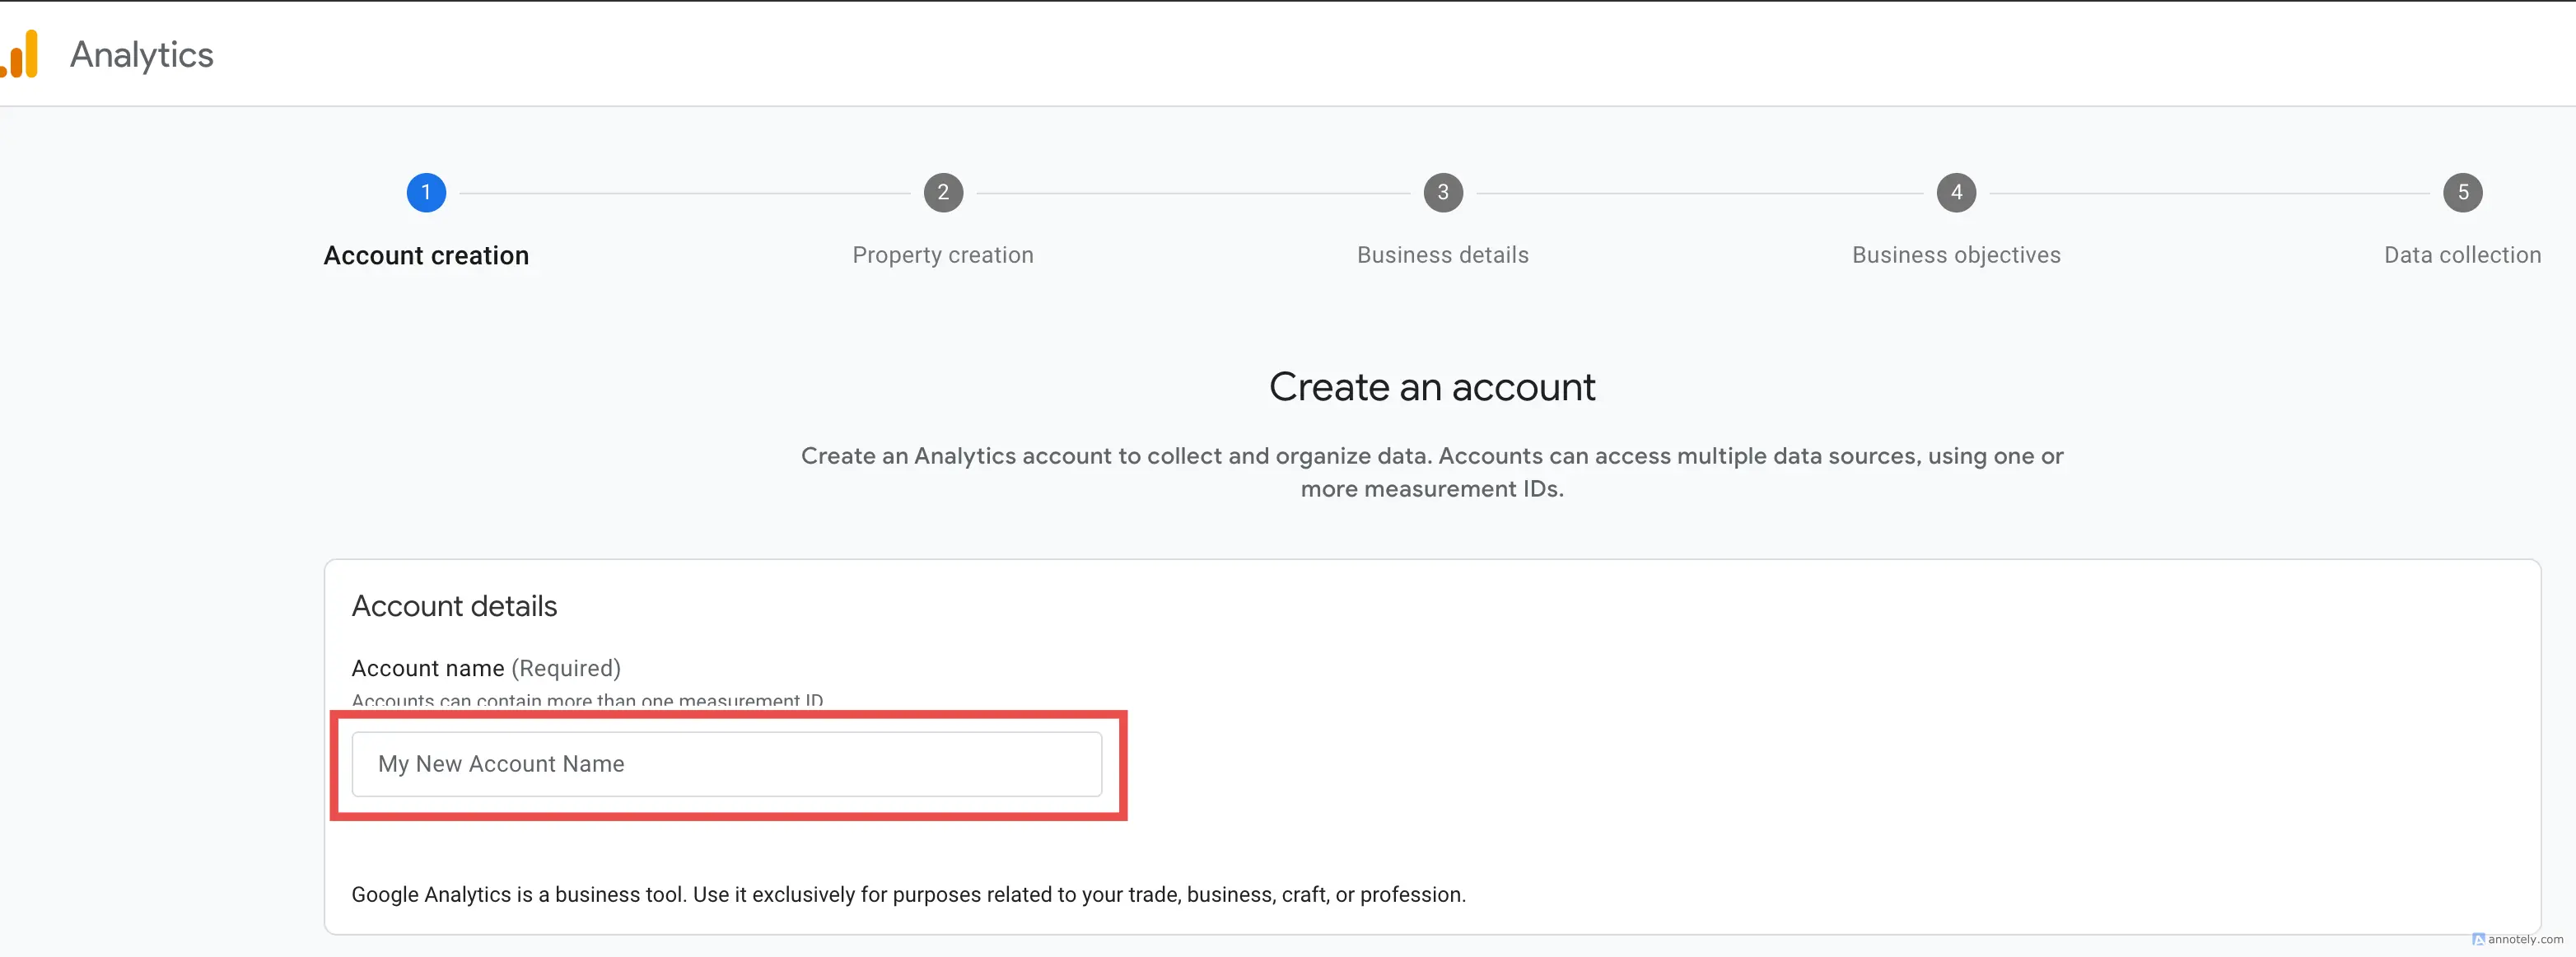This screenshot has width=2576, height=957.
Task: Select step circle 5 for Data collection
Action: [2464, 193]
